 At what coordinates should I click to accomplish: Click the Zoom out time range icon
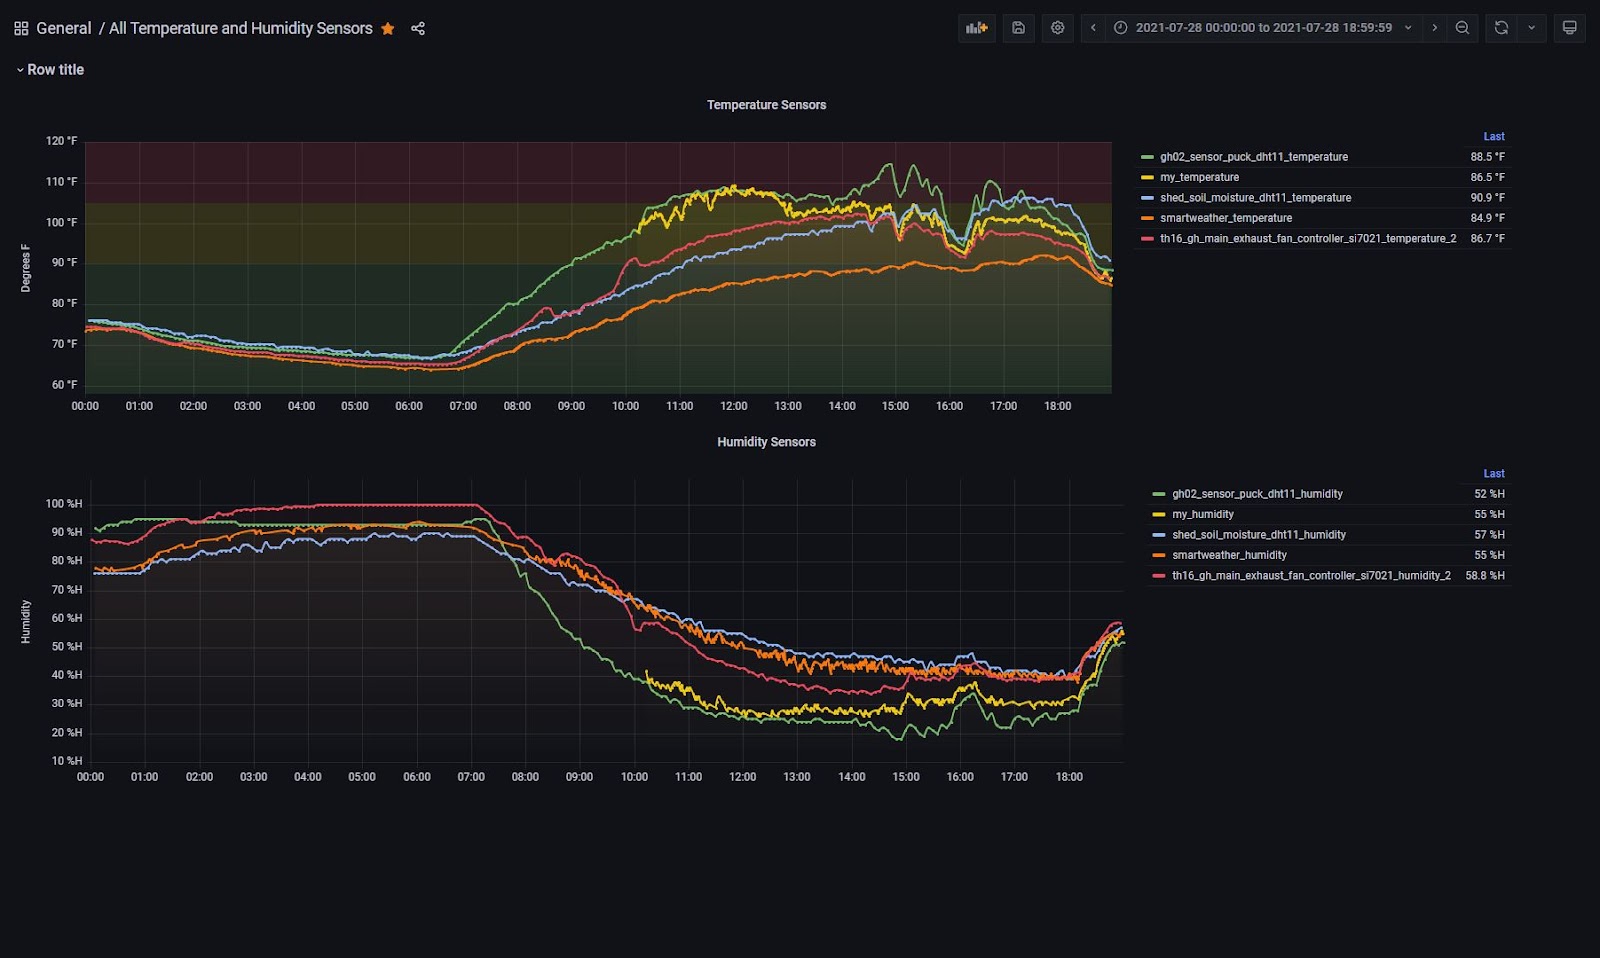tap(1462, 27)
